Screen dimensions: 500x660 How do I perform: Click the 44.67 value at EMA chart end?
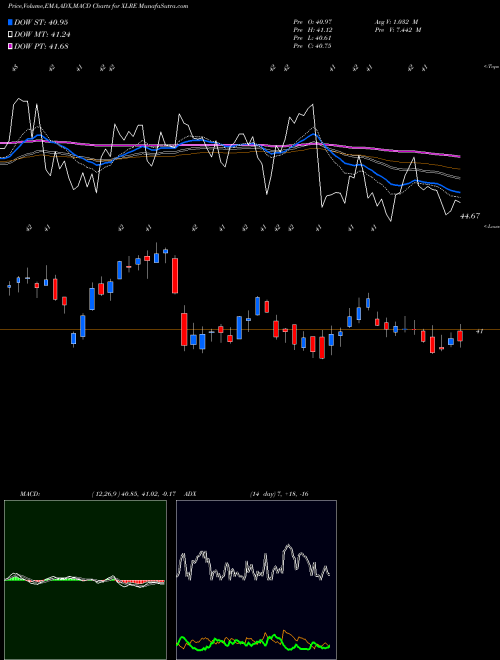tap(470, 216)
